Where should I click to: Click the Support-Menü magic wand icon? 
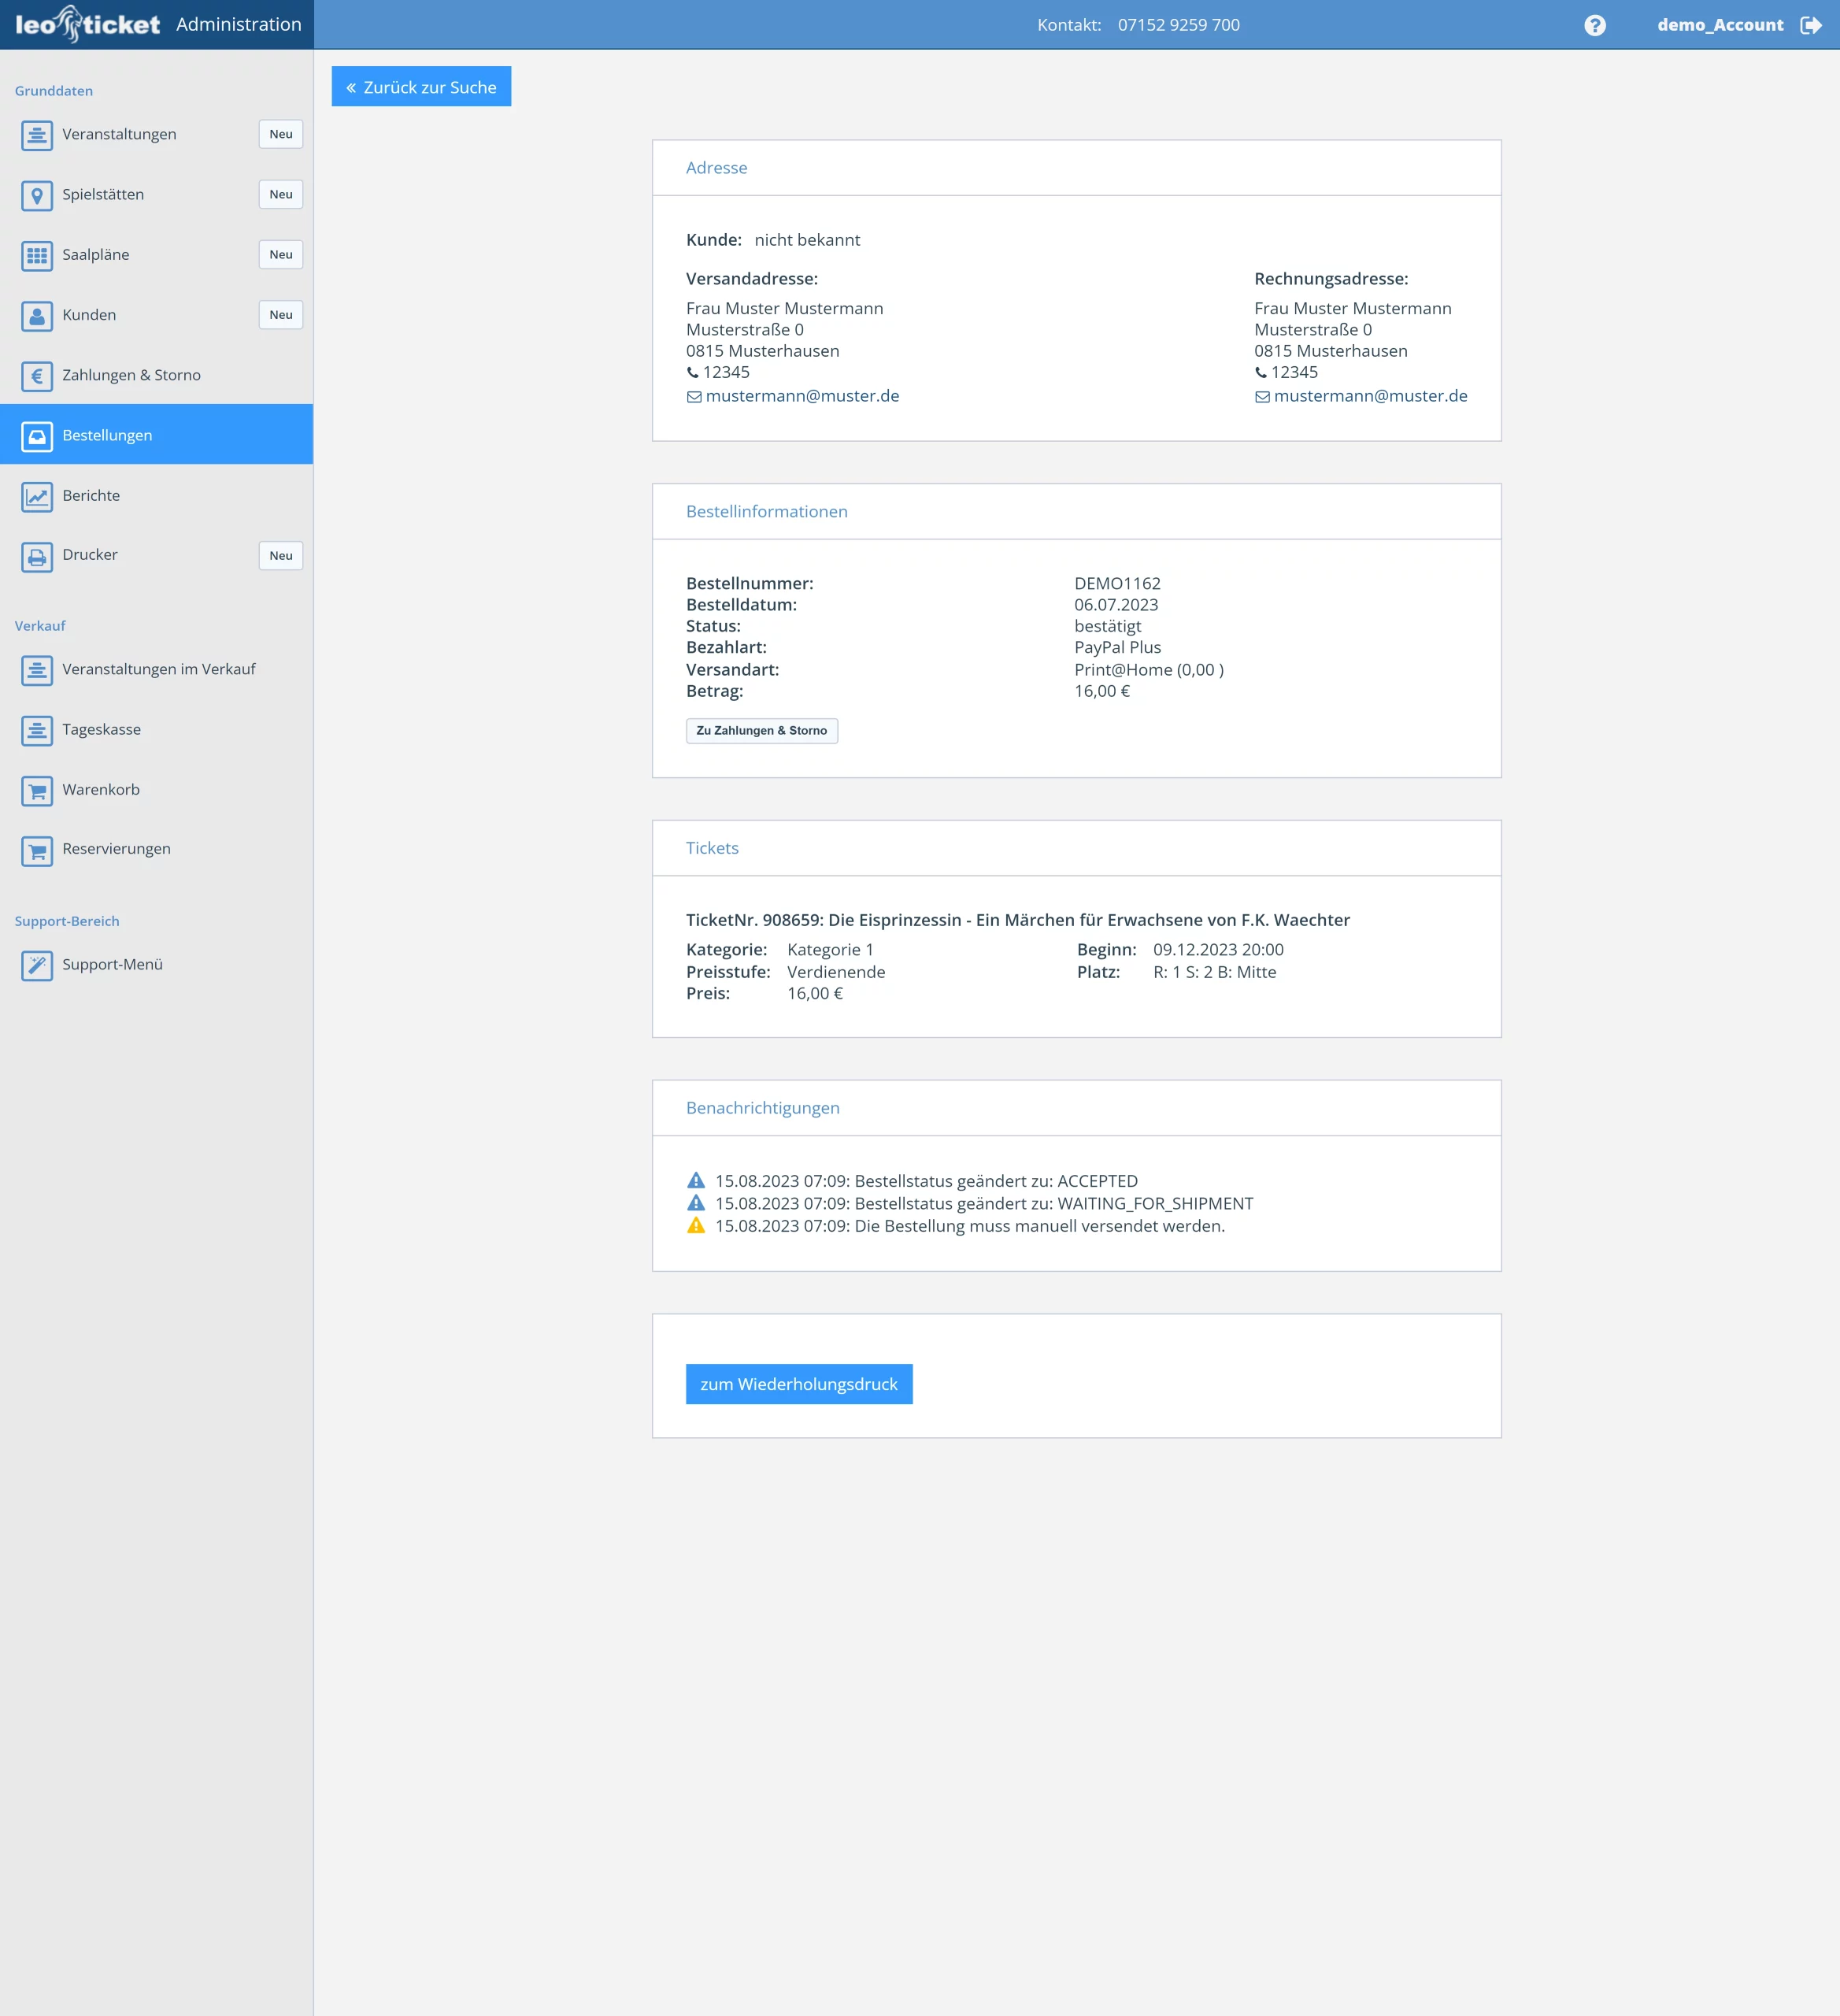[37, 965]
